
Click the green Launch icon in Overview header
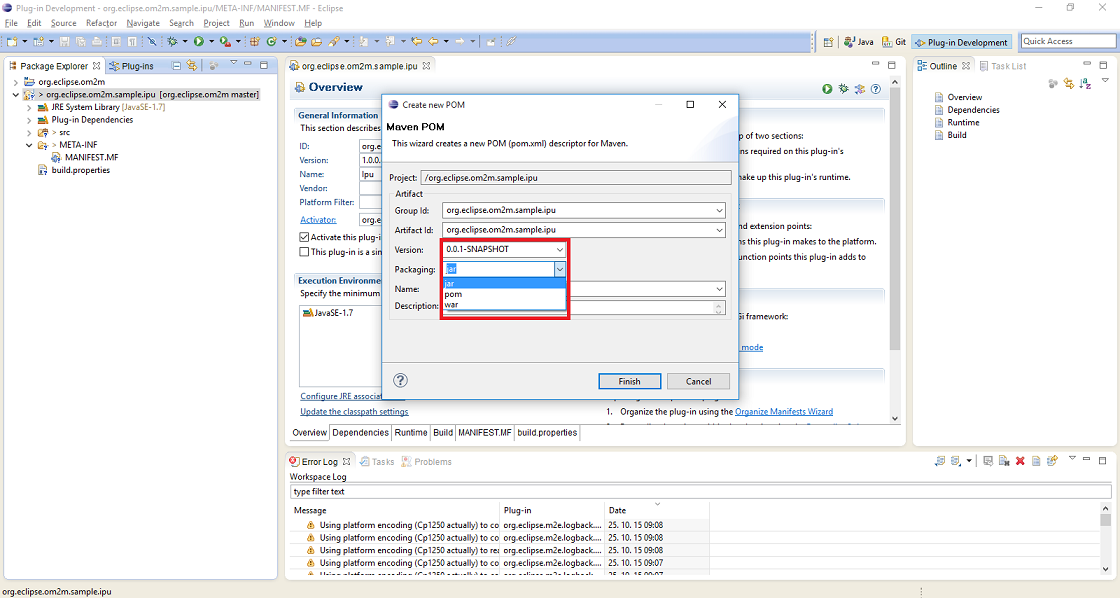(827, 89)
